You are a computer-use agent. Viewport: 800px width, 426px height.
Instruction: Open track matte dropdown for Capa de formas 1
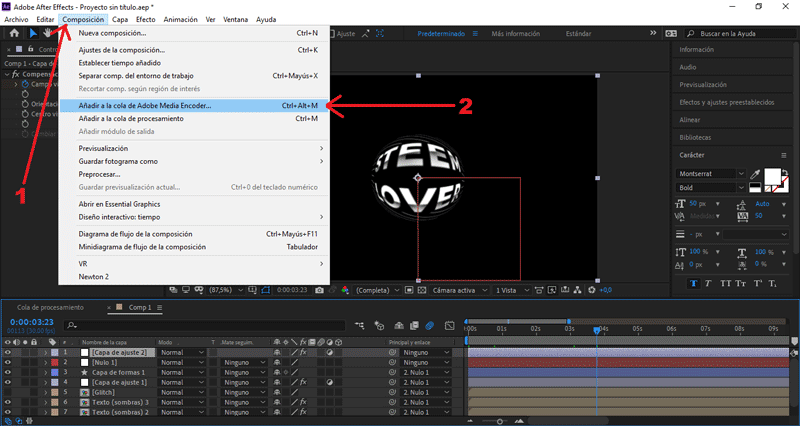pos(245,372)
